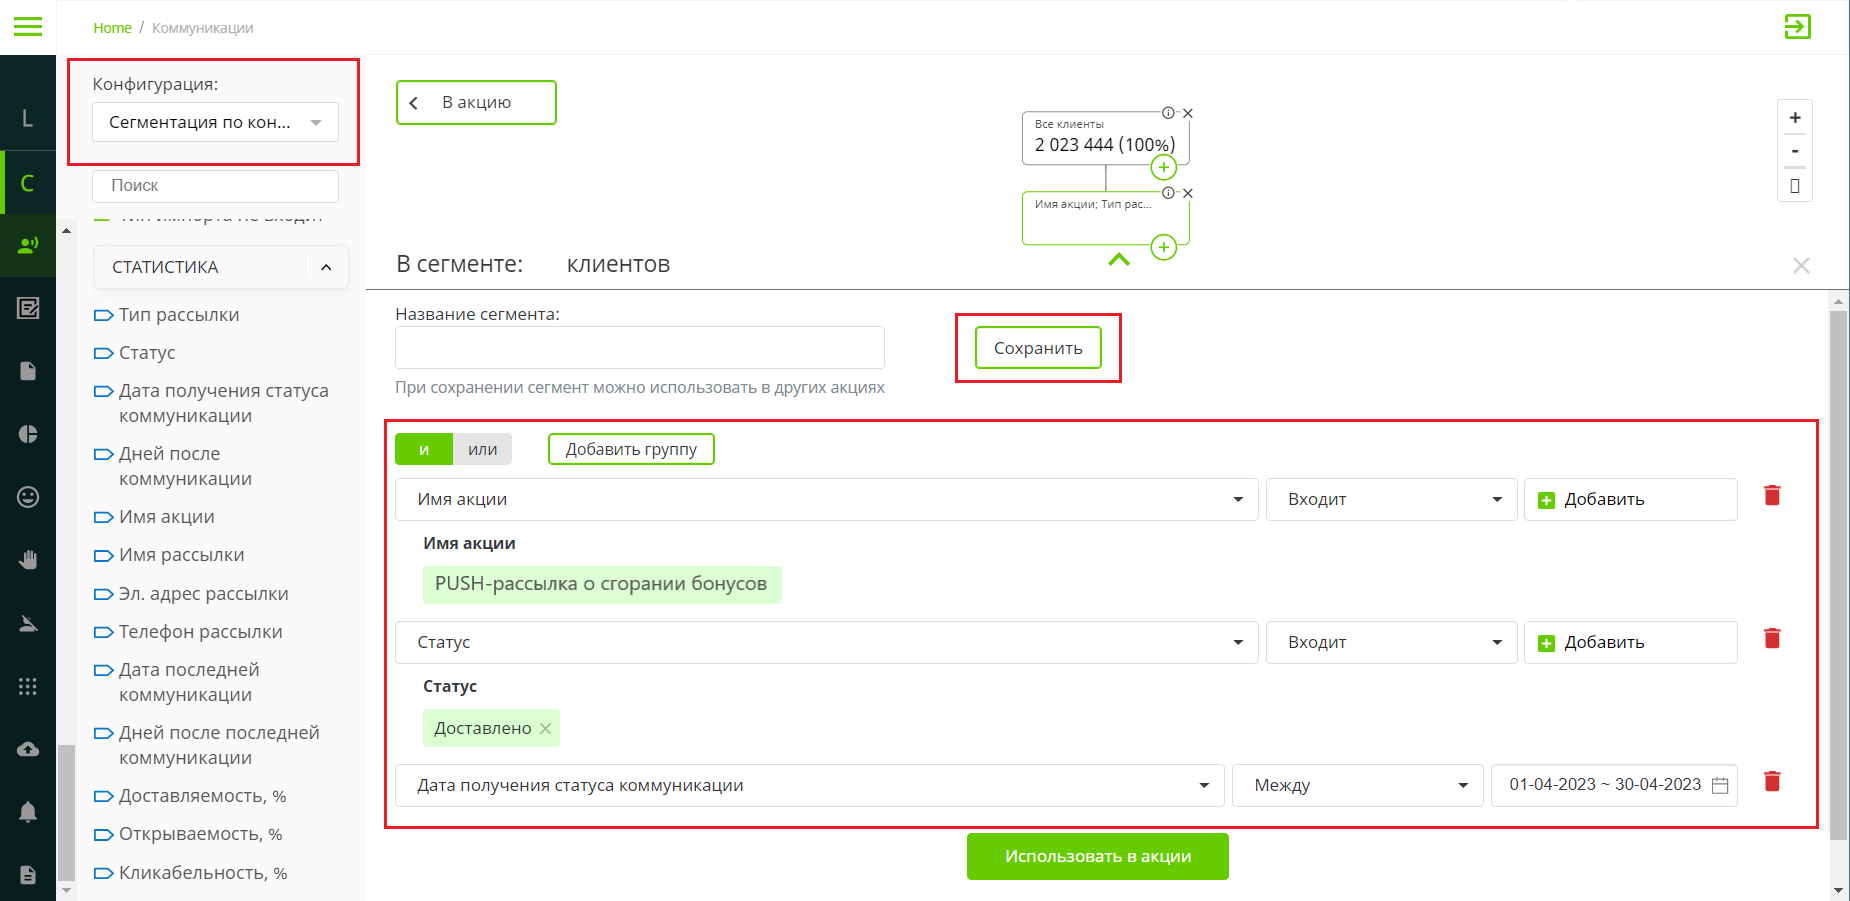Viewport: 1850px width, 901px height.
Task: Open the bell notifications sidebar icon
Action: 28,812
